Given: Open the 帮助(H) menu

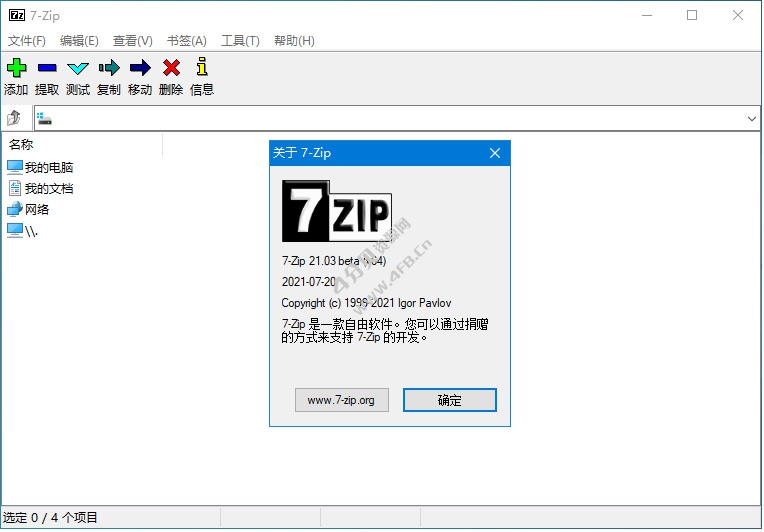Looking at the screenshot, I should pyautogui.click(x=294, y=40).
